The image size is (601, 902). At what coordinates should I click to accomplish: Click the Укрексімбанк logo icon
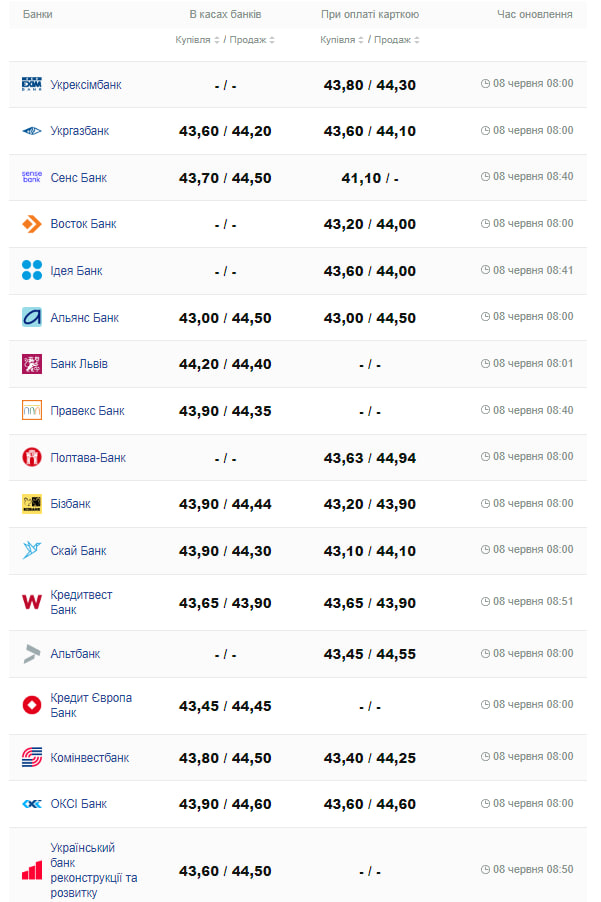pyautogui.click(x=32, y=84)
